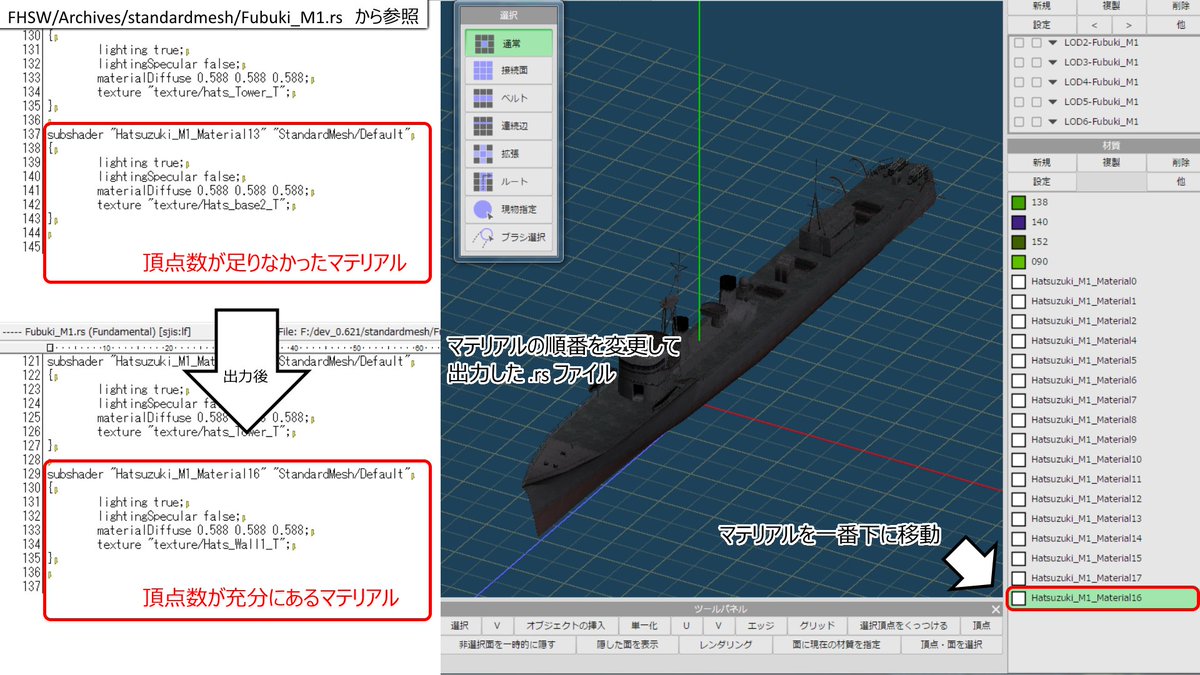Viewport: 1200px width, 675px height.
Task: Toggle first checkbox in LOD6-Fubuki_M1 row
Action: pos(1018,122)
